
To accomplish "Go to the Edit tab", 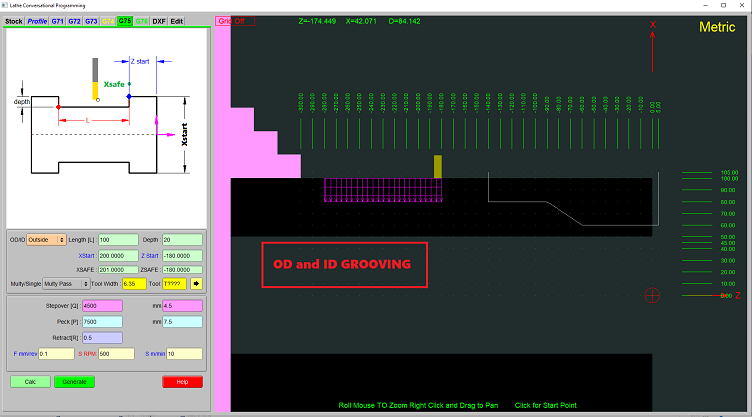I will coord(176,20).
